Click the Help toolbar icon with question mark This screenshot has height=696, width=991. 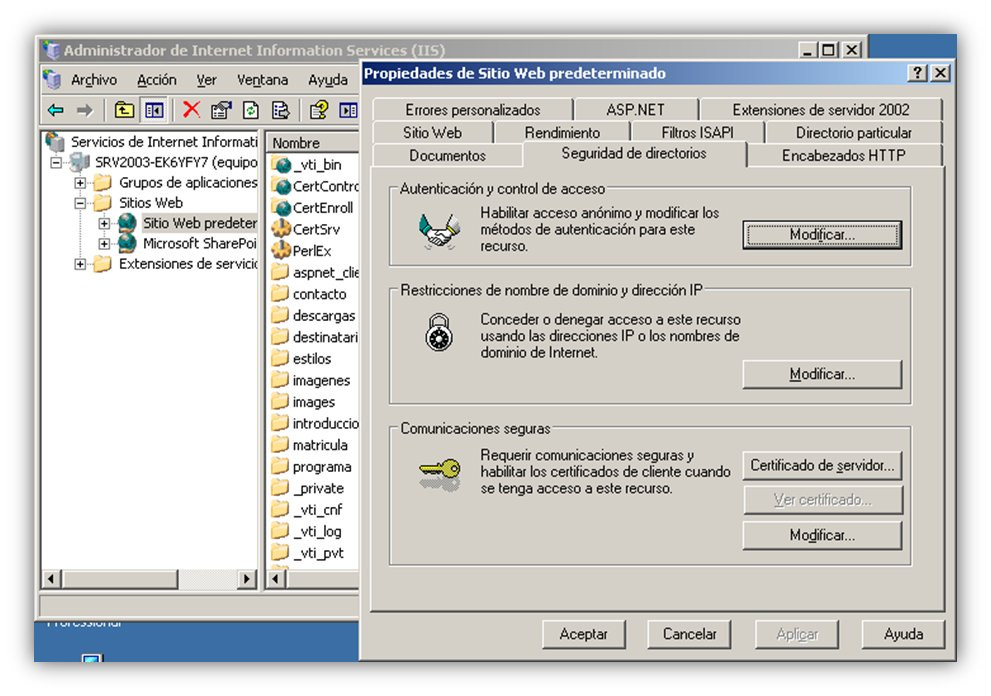(x=319, y=111)
